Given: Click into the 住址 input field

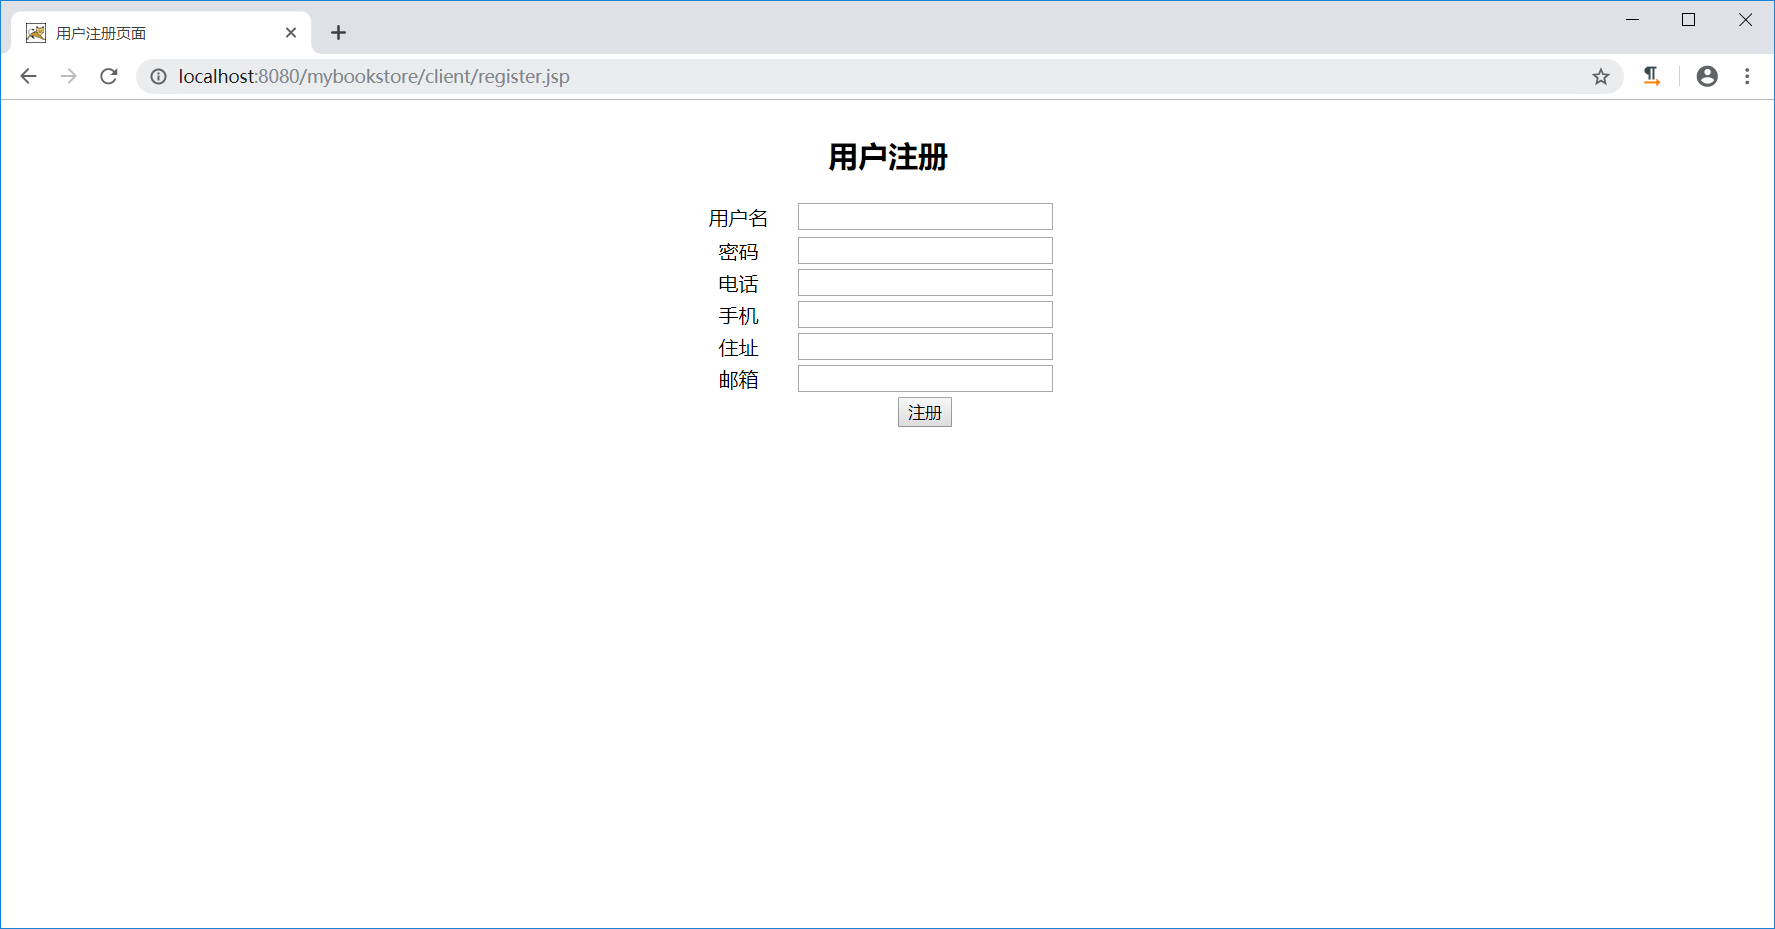Looking at the screenshot, I should [x=925, y=346].
